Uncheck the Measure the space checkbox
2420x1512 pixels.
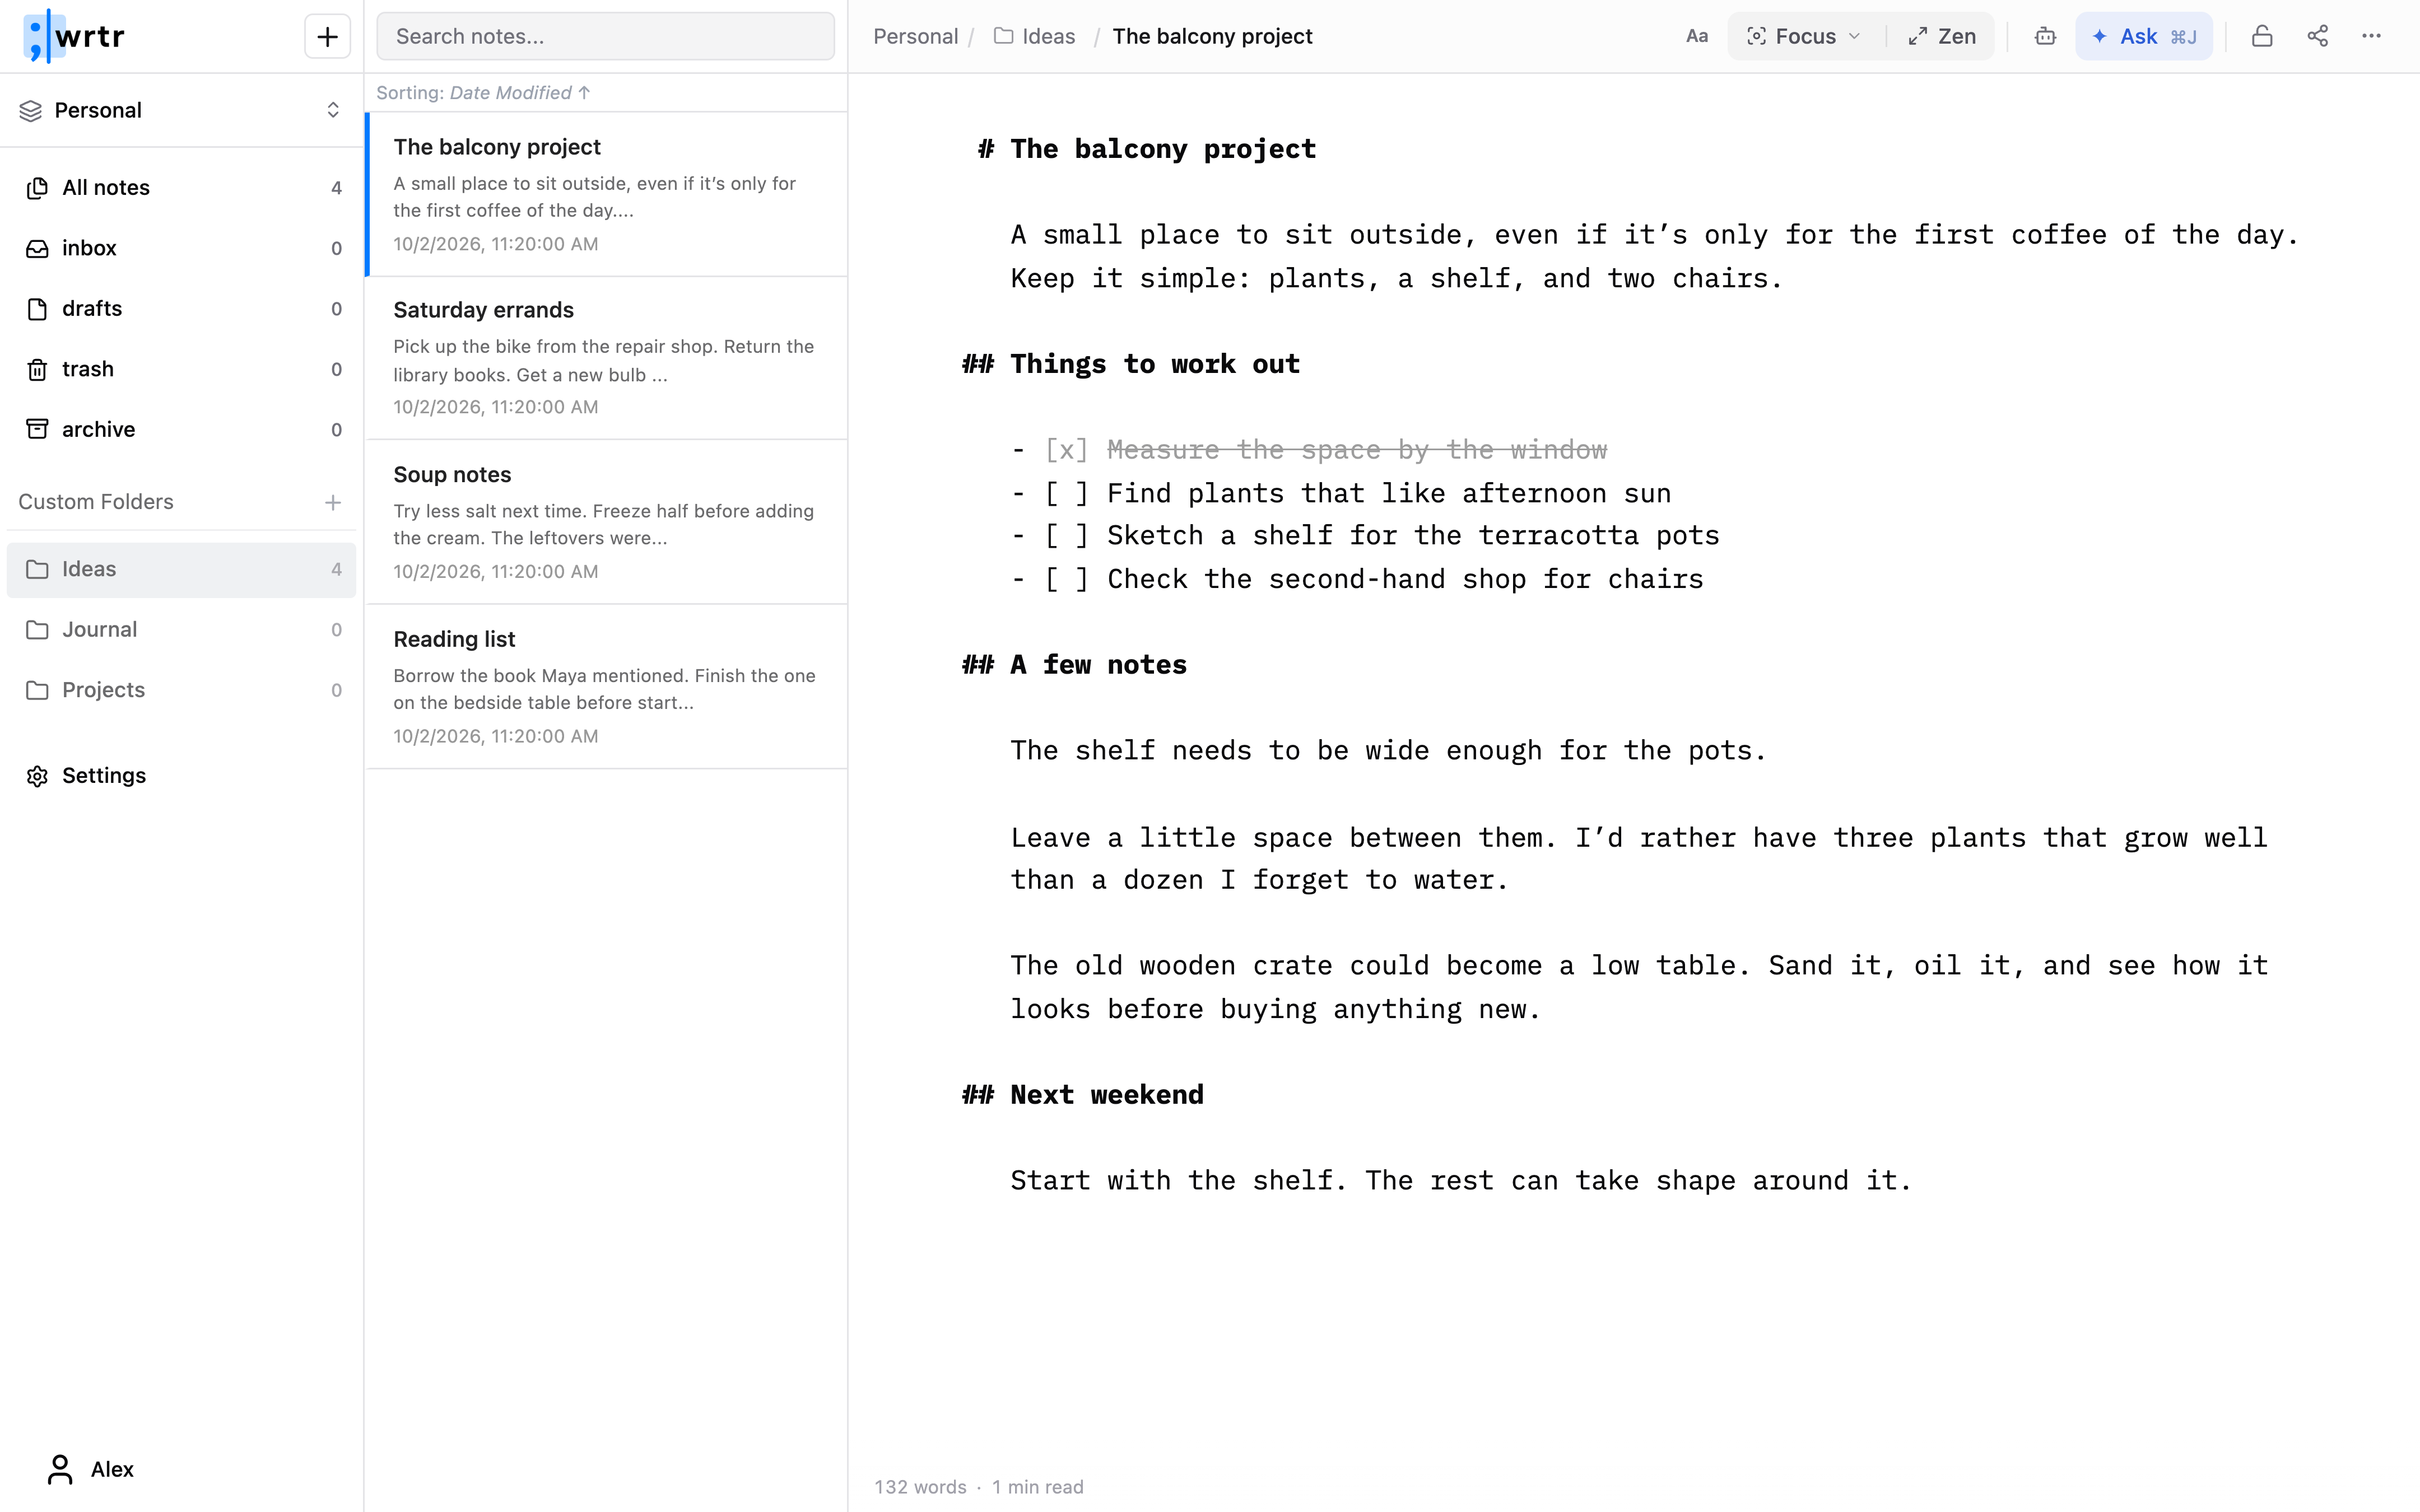(1066, 450)
